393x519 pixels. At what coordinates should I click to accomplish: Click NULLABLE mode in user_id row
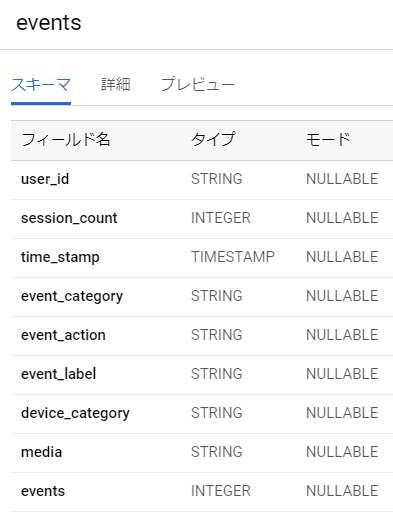(342, 179)
